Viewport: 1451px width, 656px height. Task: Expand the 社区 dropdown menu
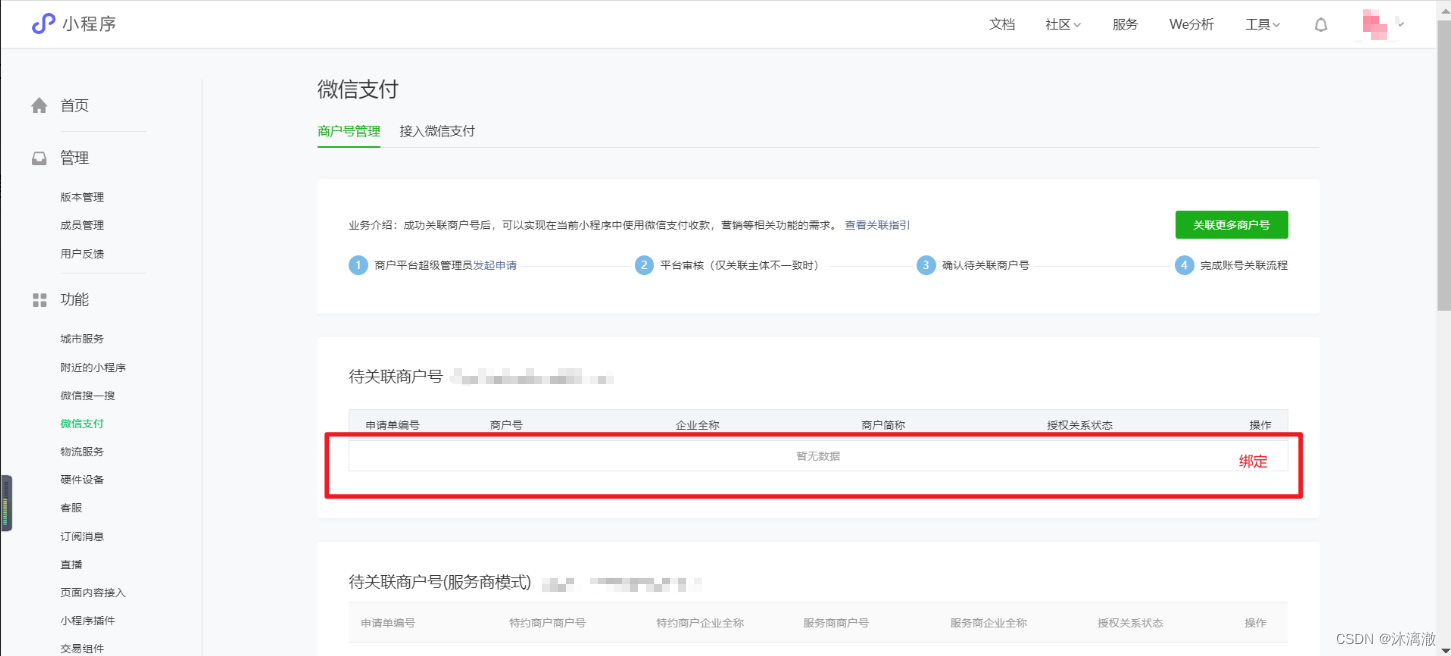click(x=1063, y=25)
